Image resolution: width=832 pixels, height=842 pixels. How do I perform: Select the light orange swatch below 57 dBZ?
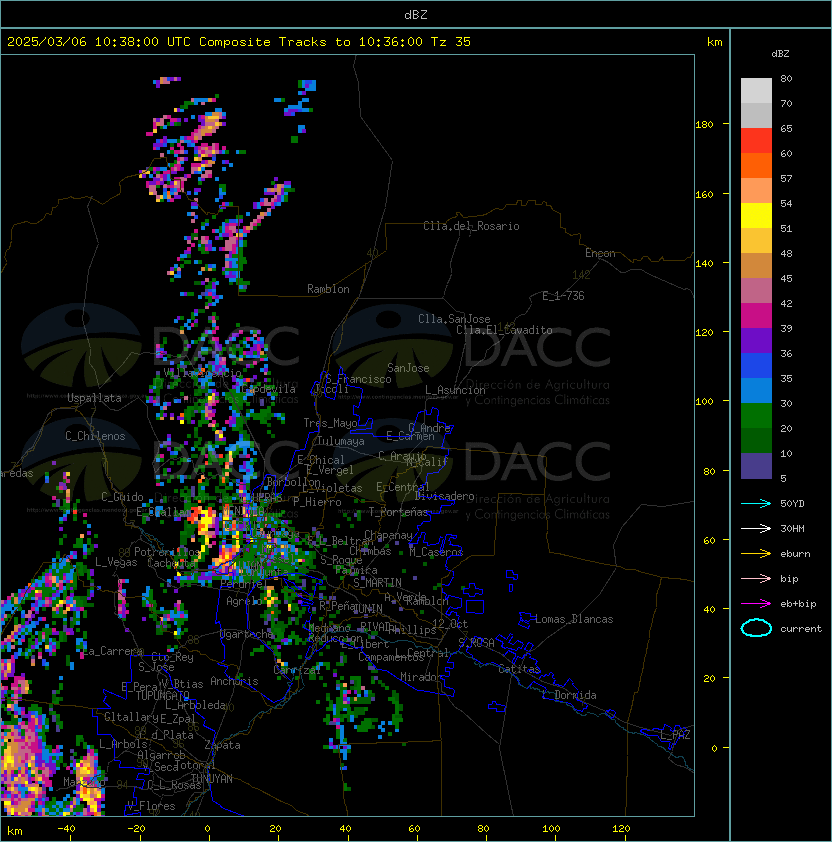(x=756, y=191)
